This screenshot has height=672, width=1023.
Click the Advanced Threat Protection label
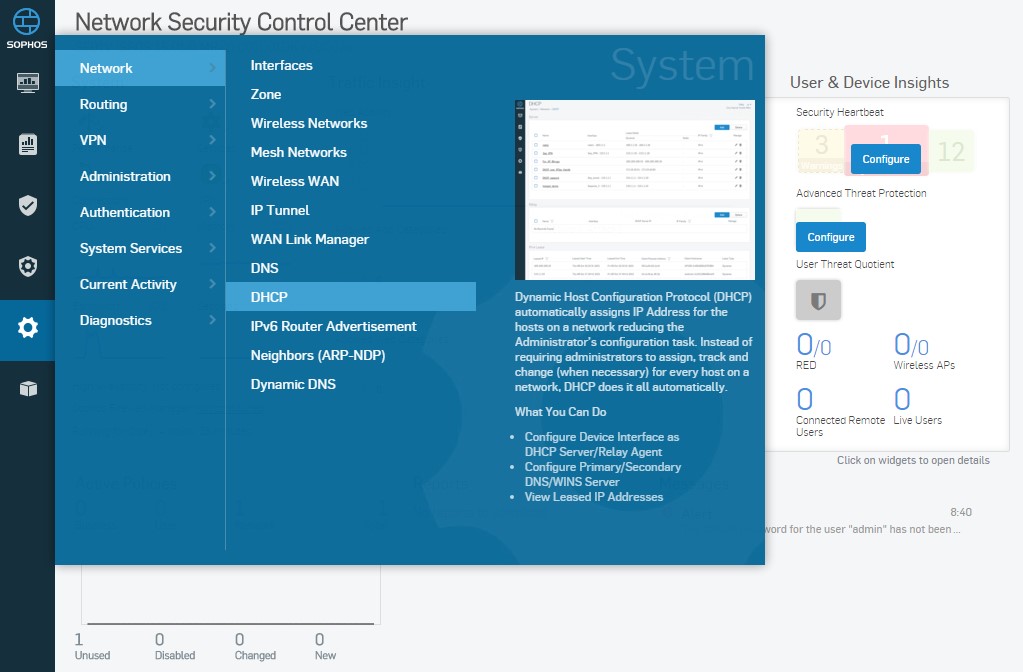[x=861, y=193]
